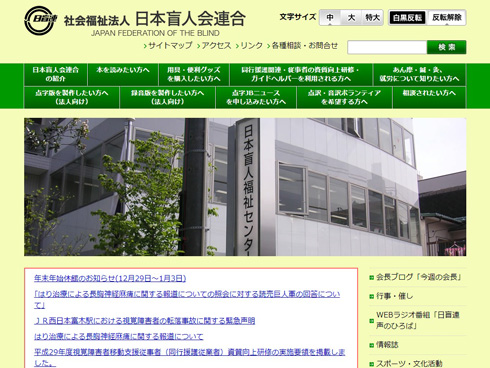
Task: Open the サイトマップ link
Action: coord(170,45)
